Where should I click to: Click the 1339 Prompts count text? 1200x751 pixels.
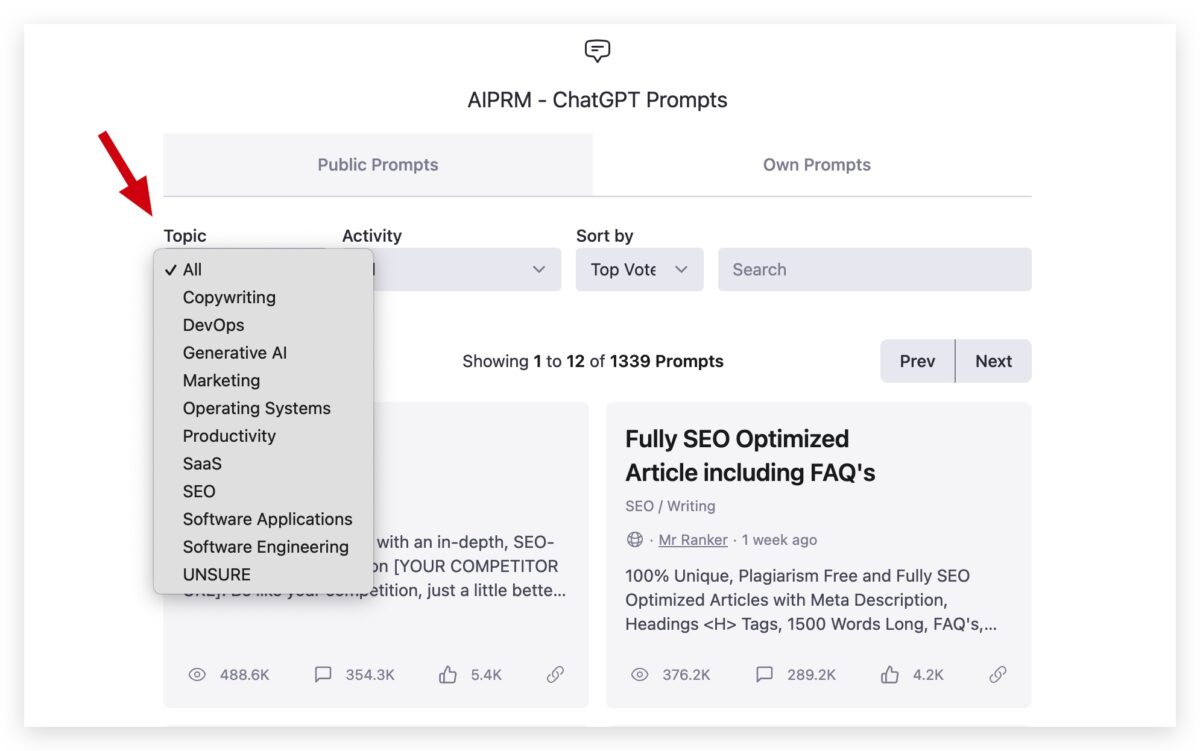click(x=666, y=361)
